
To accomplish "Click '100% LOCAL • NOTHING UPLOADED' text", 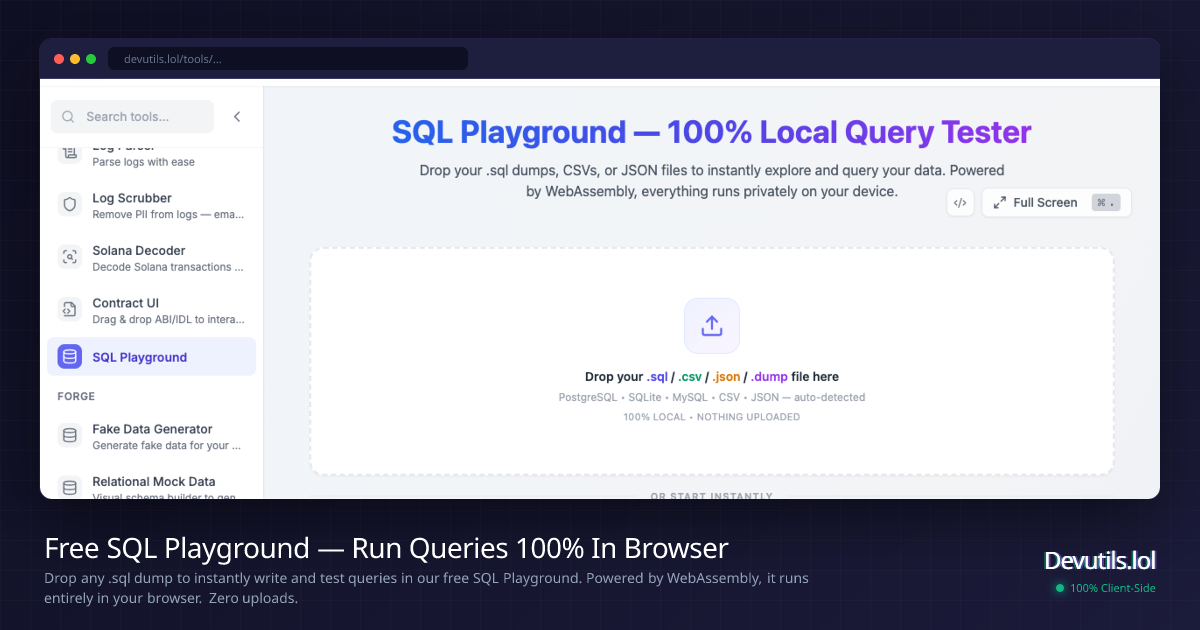I will pos(712,417).
